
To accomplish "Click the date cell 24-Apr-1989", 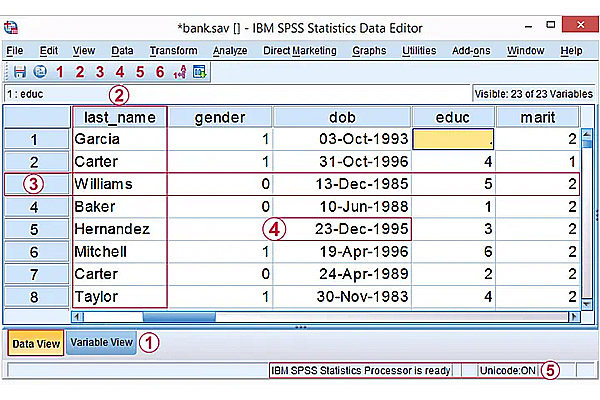I will point(342,274).
